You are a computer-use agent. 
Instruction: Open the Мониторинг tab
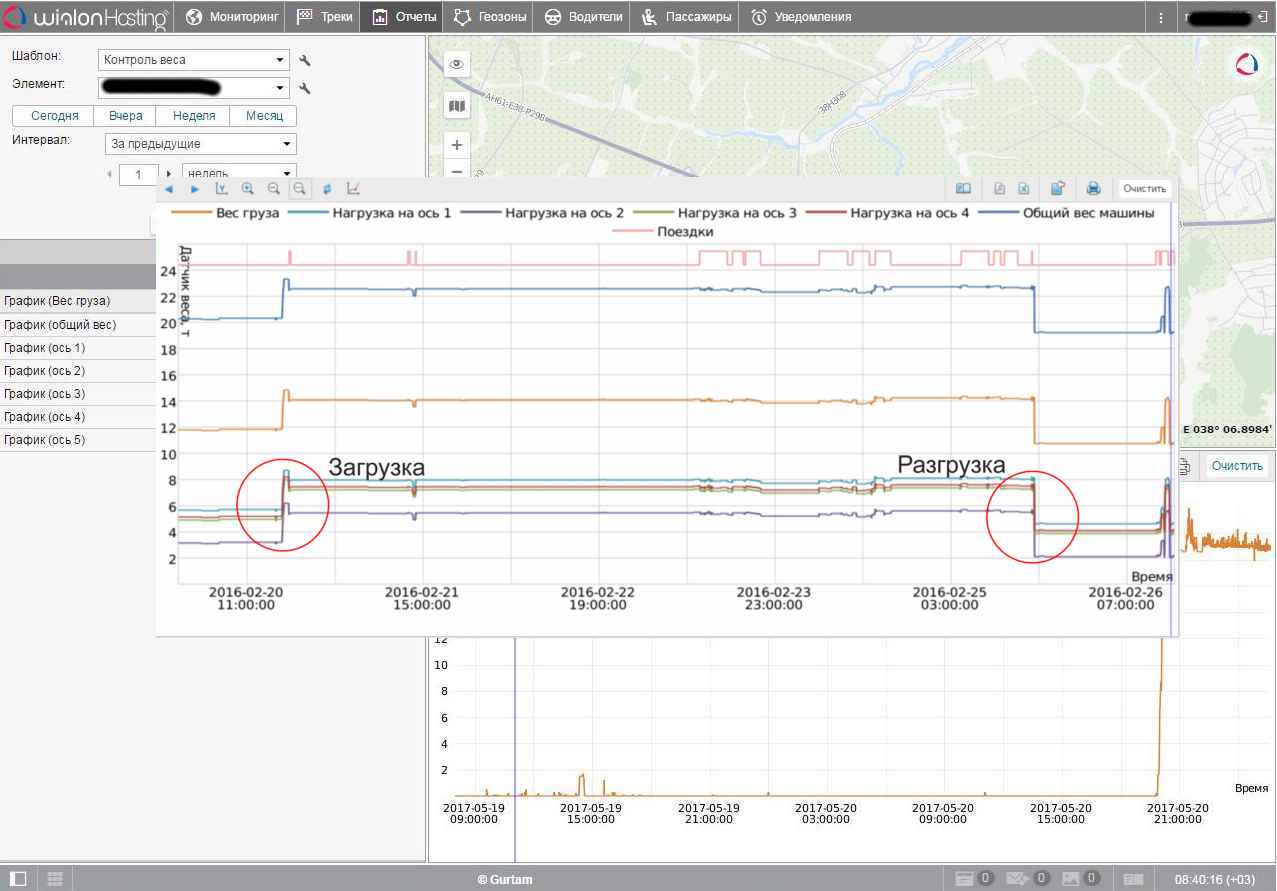click(229, 17)
